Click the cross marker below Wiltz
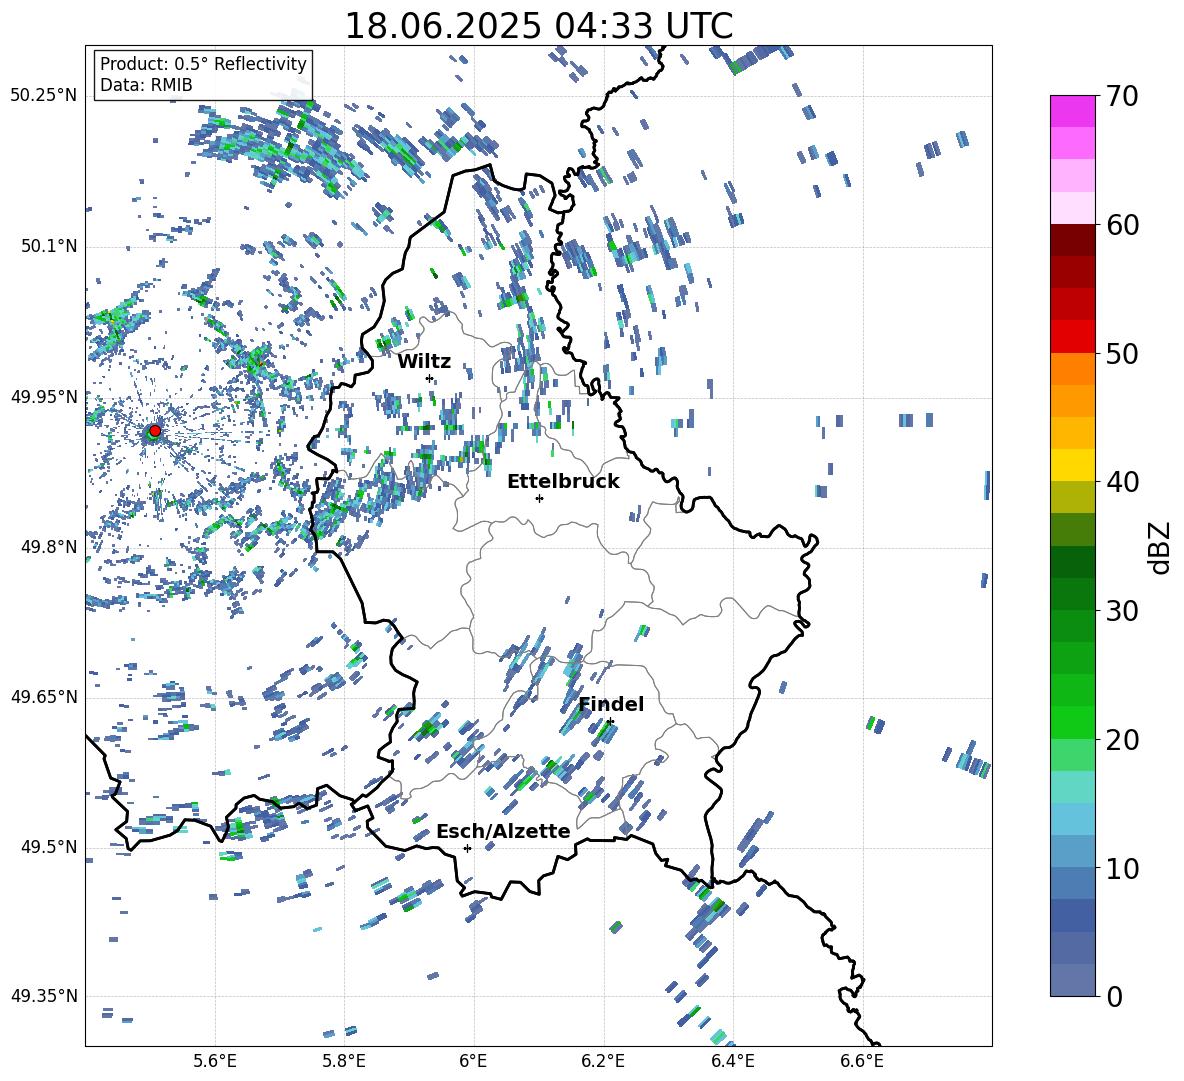Viewport: 1184px width, 1081px height. (430, 378)
